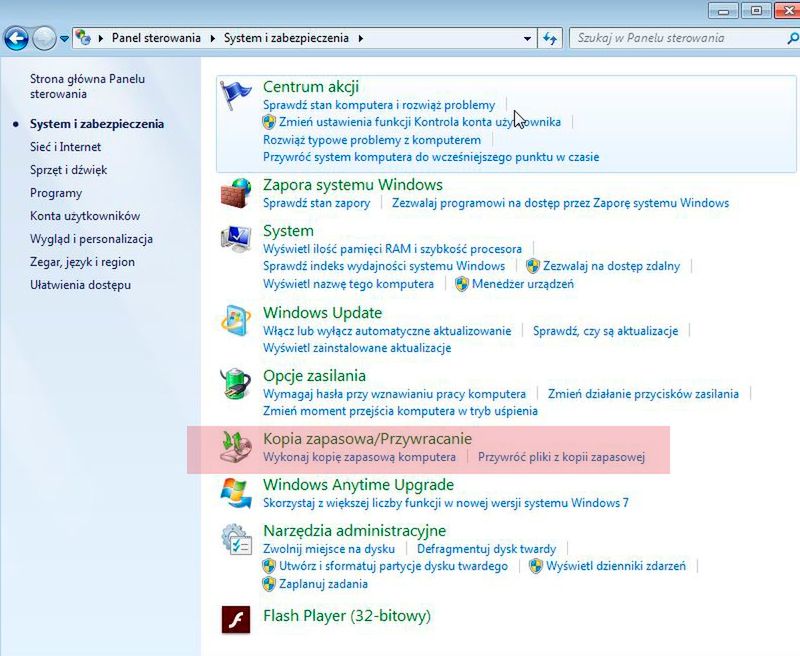Click Sprawdź stan zapory link
Image resolution: width=800 pixels, height=656 pixels.
click(316, 203)
